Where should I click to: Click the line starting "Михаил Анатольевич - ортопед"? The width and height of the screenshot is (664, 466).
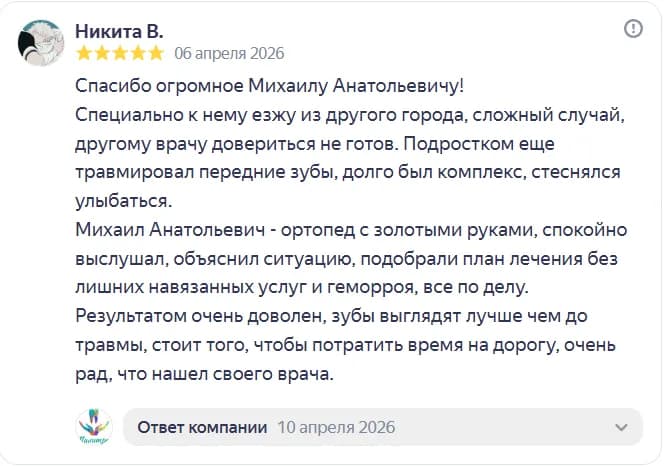pos(350,230)
